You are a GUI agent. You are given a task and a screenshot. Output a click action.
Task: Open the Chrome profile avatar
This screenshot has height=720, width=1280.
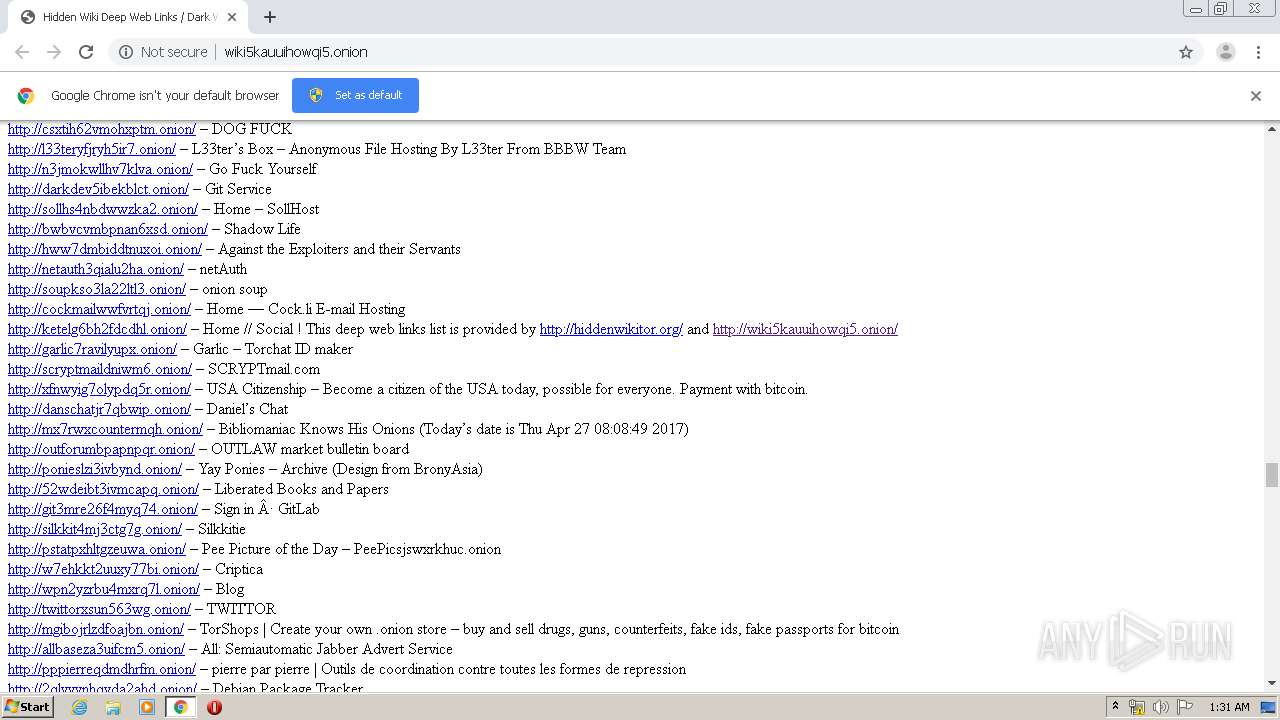point(1226,52)
